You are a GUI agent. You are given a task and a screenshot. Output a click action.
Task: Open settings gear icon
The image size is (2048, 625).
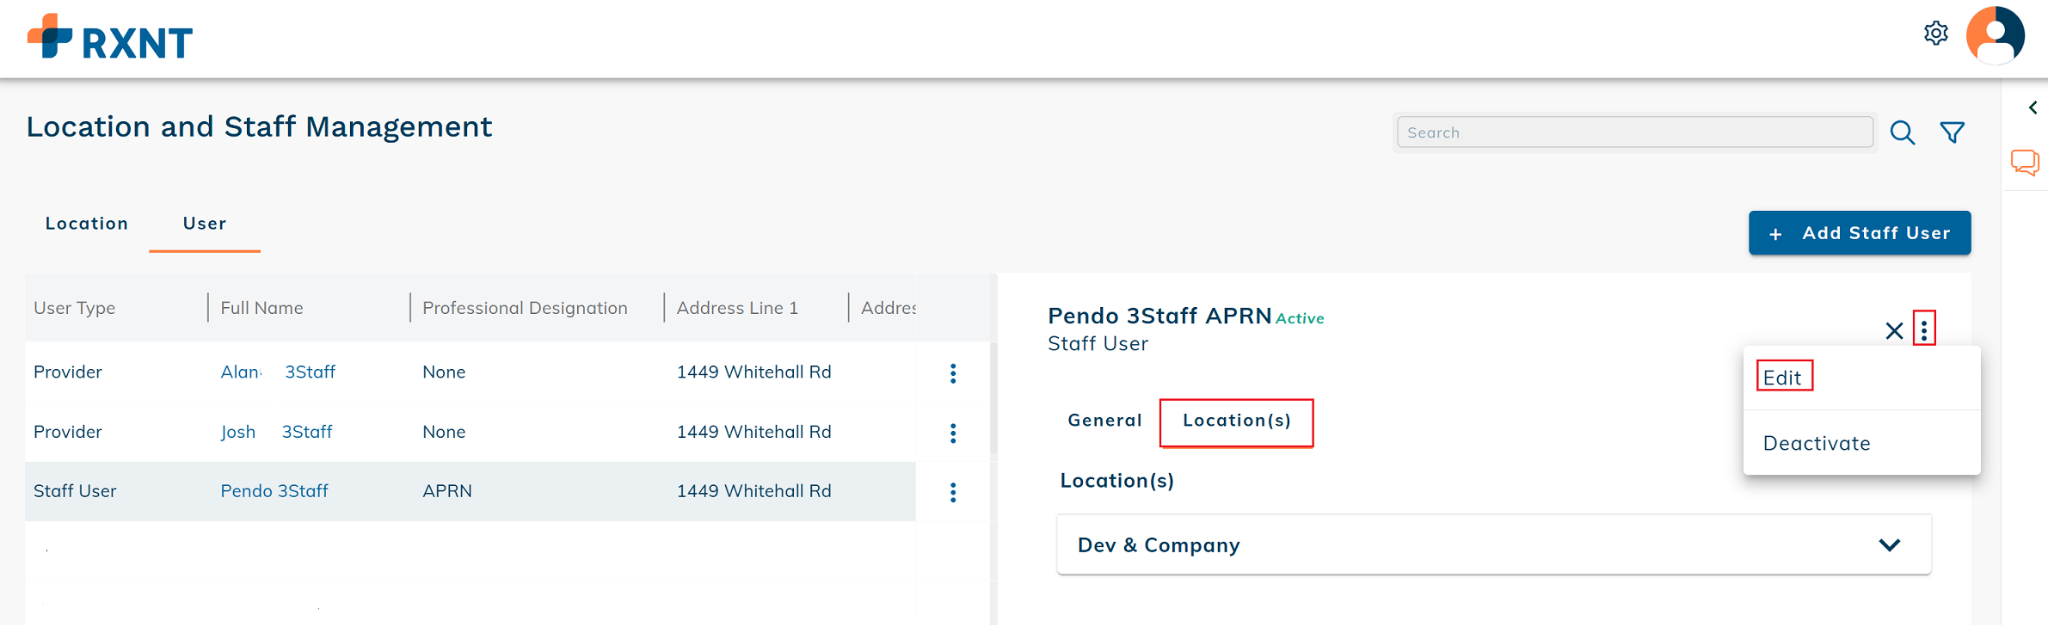tap(1936, 34)
